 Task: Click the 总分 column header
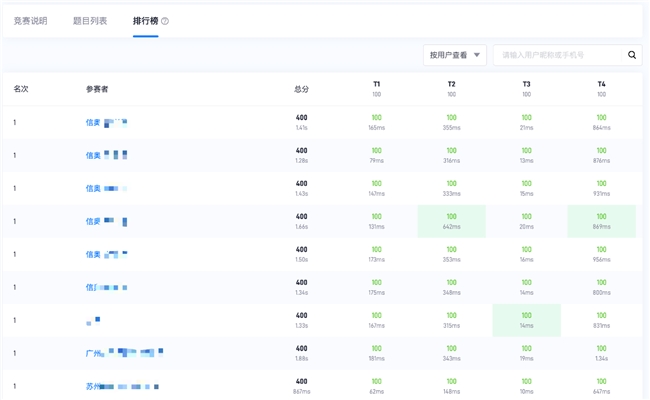click(x=301, y=89)
